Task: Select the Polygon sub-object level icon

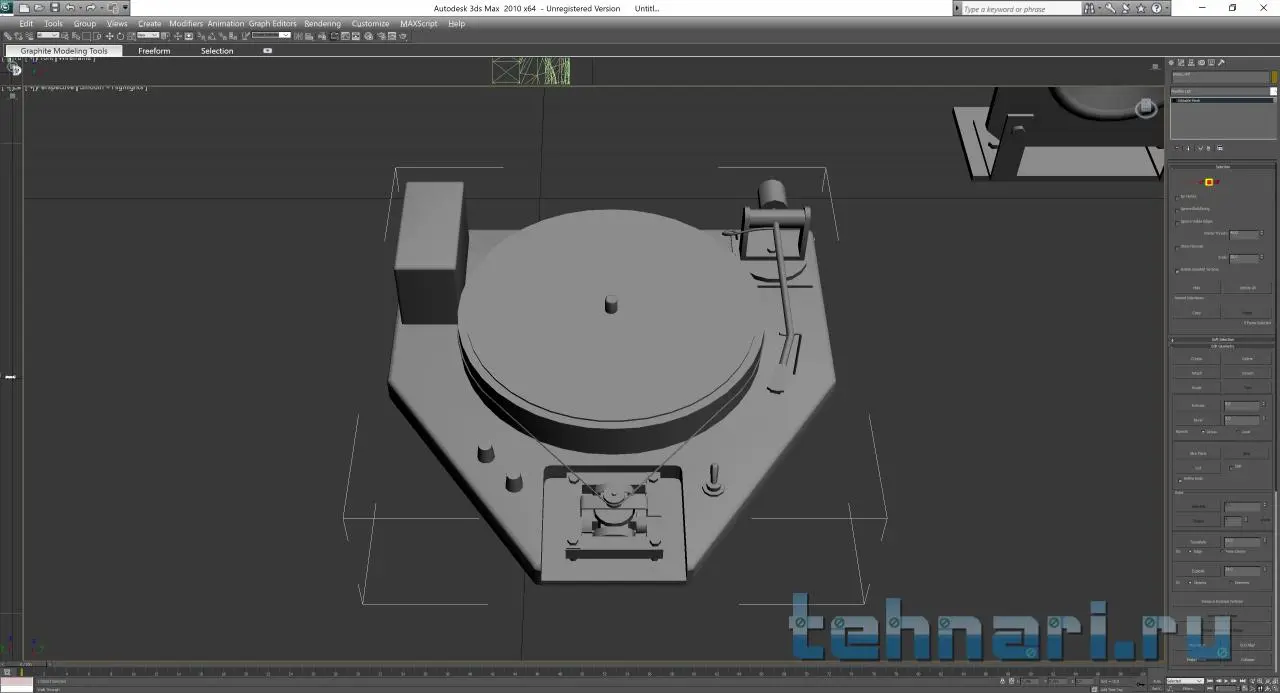Action: [1209, 182]
